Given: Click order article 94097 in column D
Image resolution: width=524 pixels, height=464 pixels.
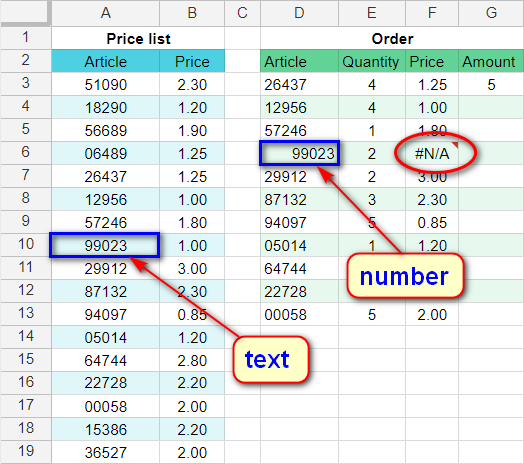Looking at the screenshot, I should 299,222.
